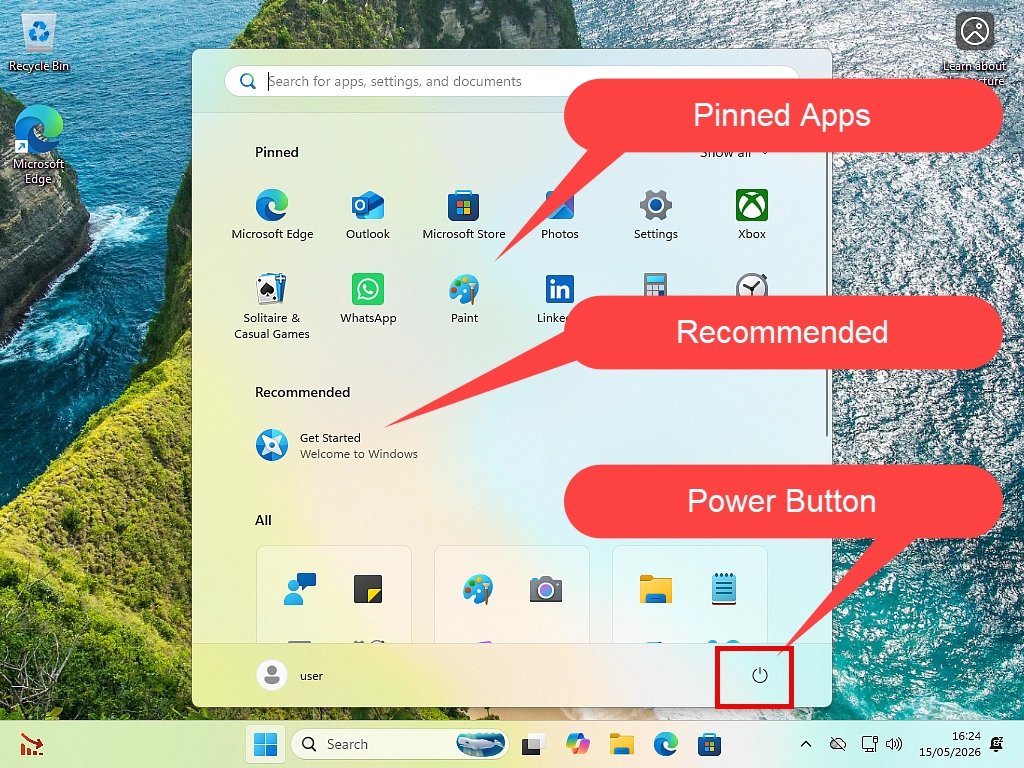1024x768 pixels.
Task: Click the 'Recommended' section heading
Action: coord(302,392)
